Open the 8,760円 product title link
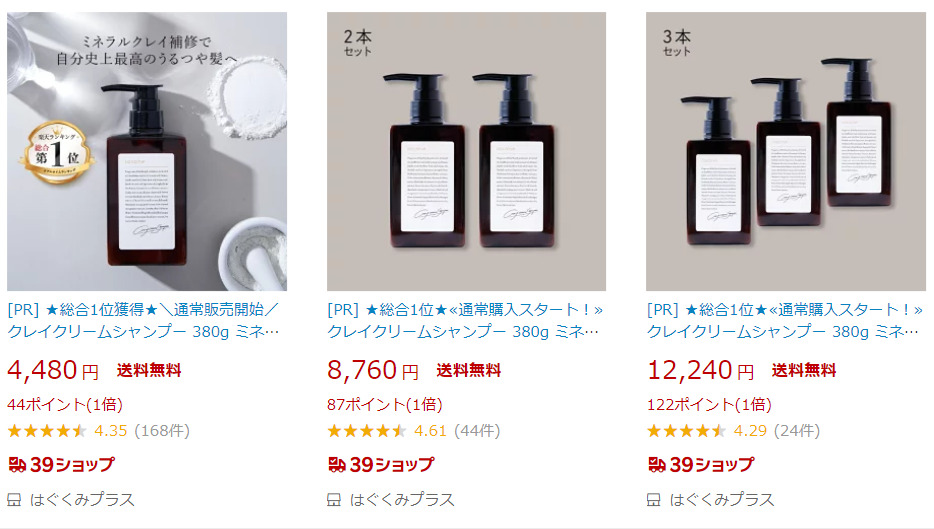 pyautogui.click(x=465, y=320)
